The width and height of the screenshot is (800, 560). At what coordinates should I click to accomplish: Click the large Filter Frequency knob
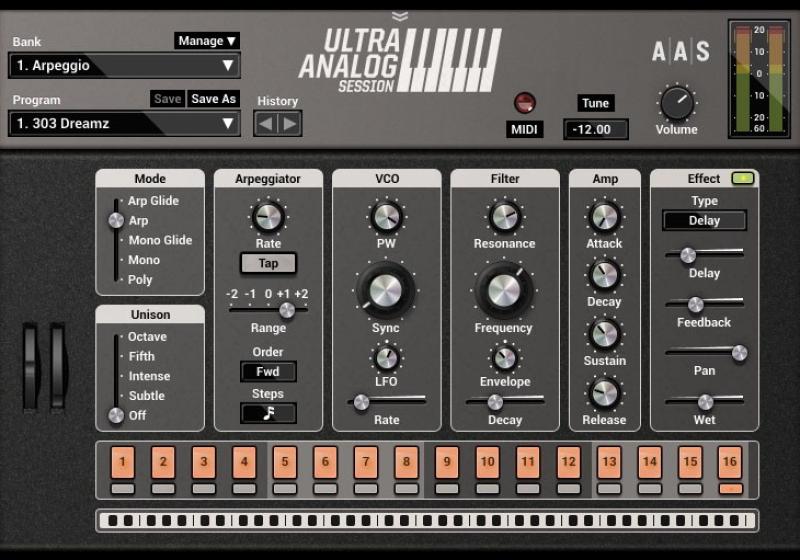504,290
